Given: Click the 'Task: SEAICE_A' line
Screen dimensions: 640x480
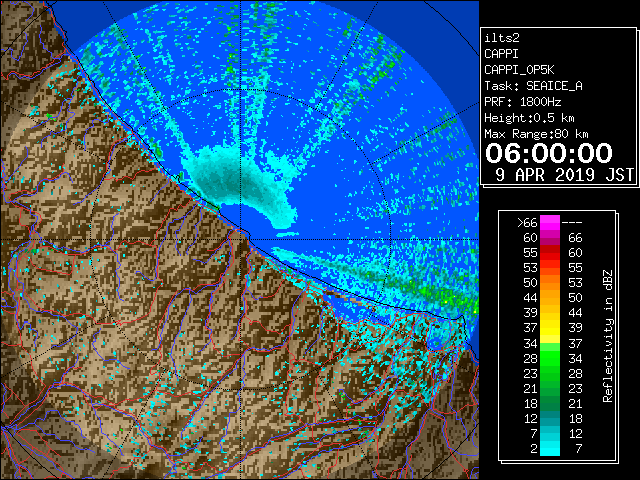Looking at the screenshot, I should [533, 86].
